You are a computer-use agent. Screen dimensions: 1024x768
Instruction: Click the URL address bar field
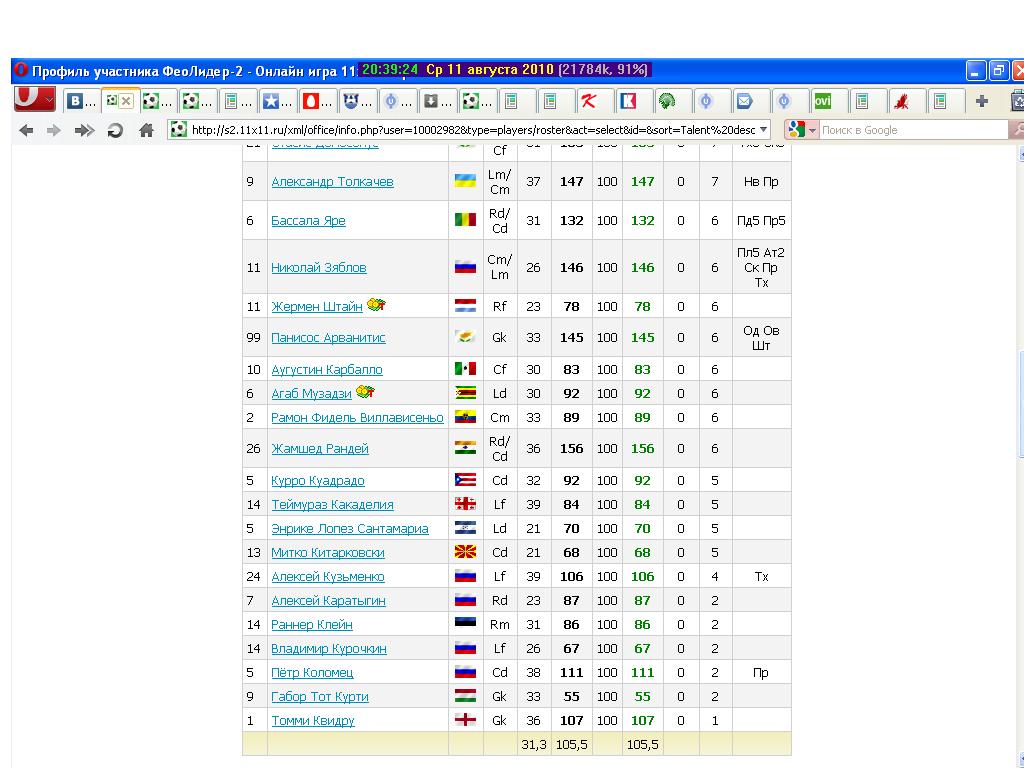[x=470, y=130]
